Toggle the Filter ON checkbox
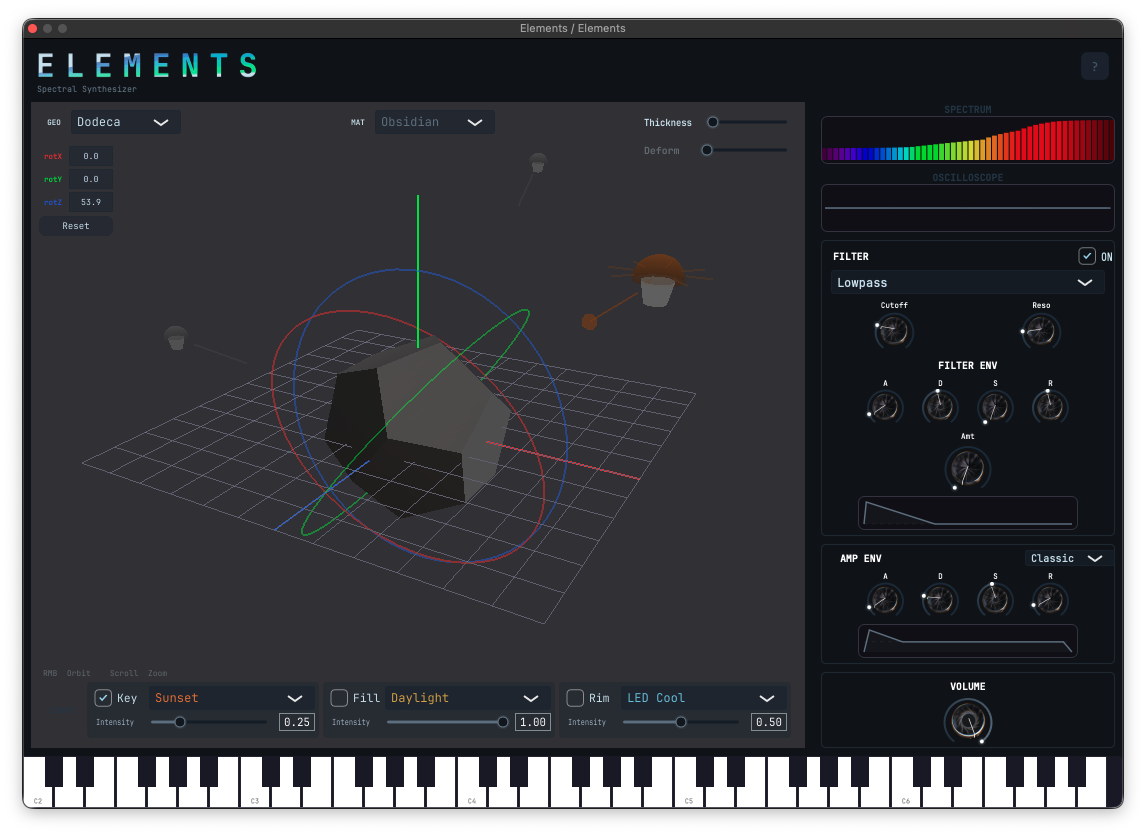 point(1086,255)
